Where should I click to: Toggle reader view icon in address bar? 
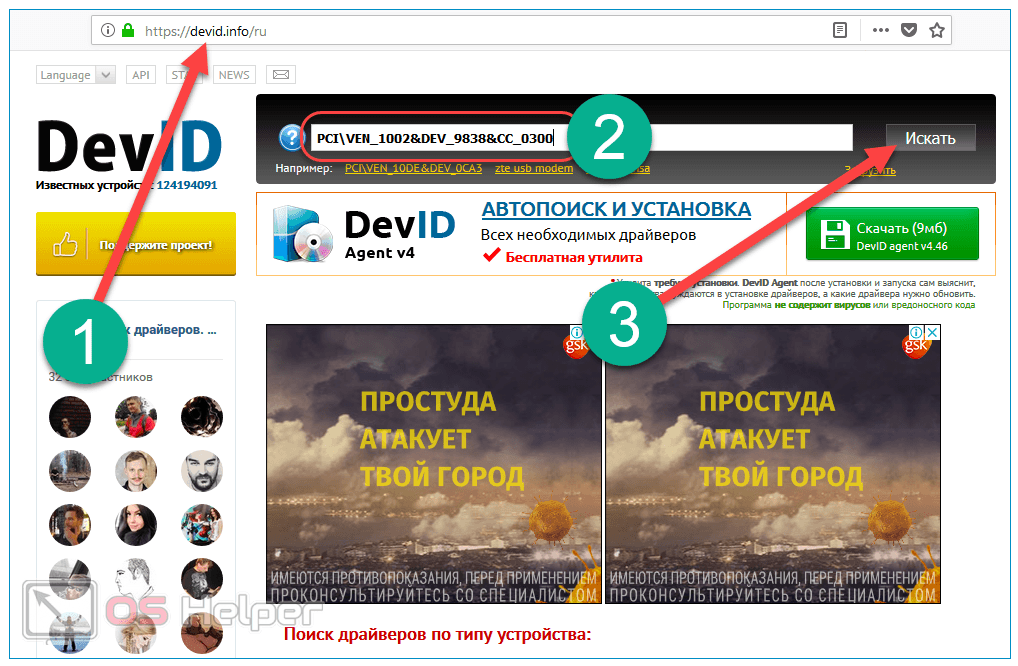point(839,30)
